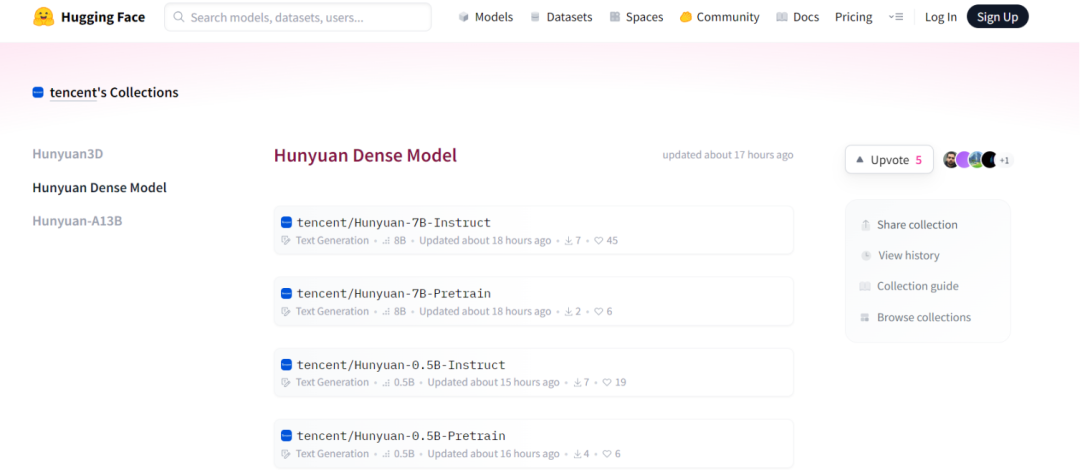Click the tencent name in Collections heading

tap(73, 92)
